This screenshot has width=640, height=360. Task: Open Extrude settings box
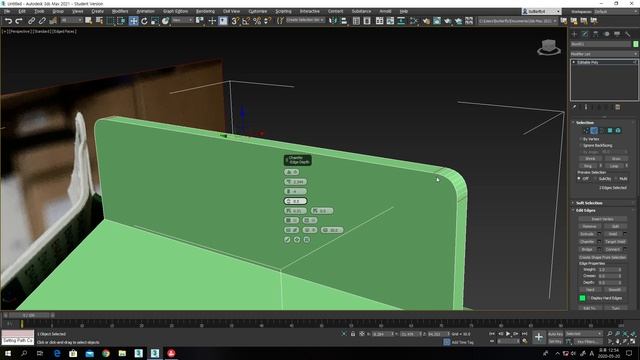pyautogui.click(x=599, y=234)
